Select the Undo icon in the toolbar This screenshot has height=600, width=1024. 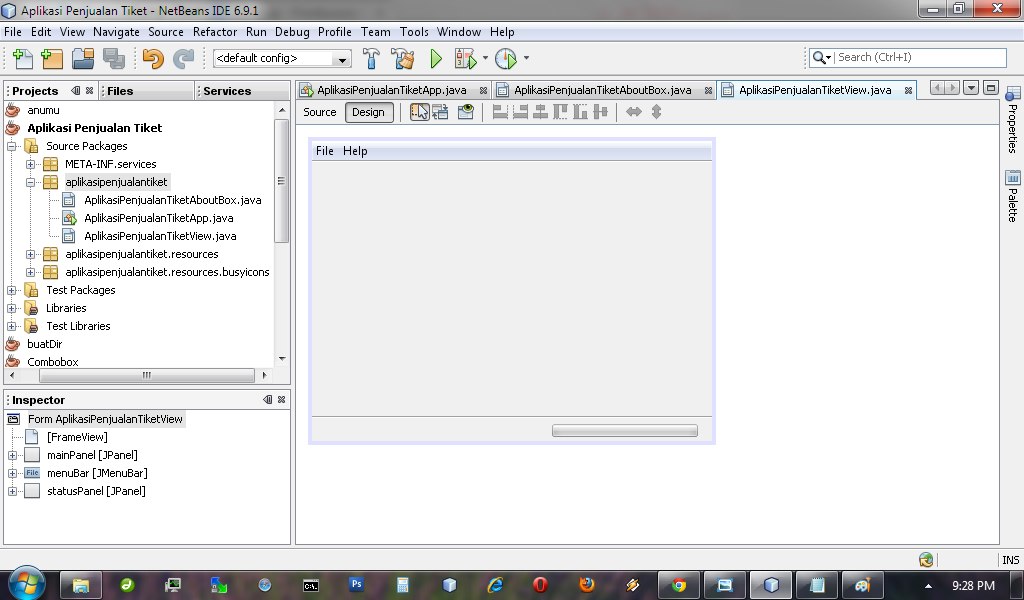click(152, 57)
